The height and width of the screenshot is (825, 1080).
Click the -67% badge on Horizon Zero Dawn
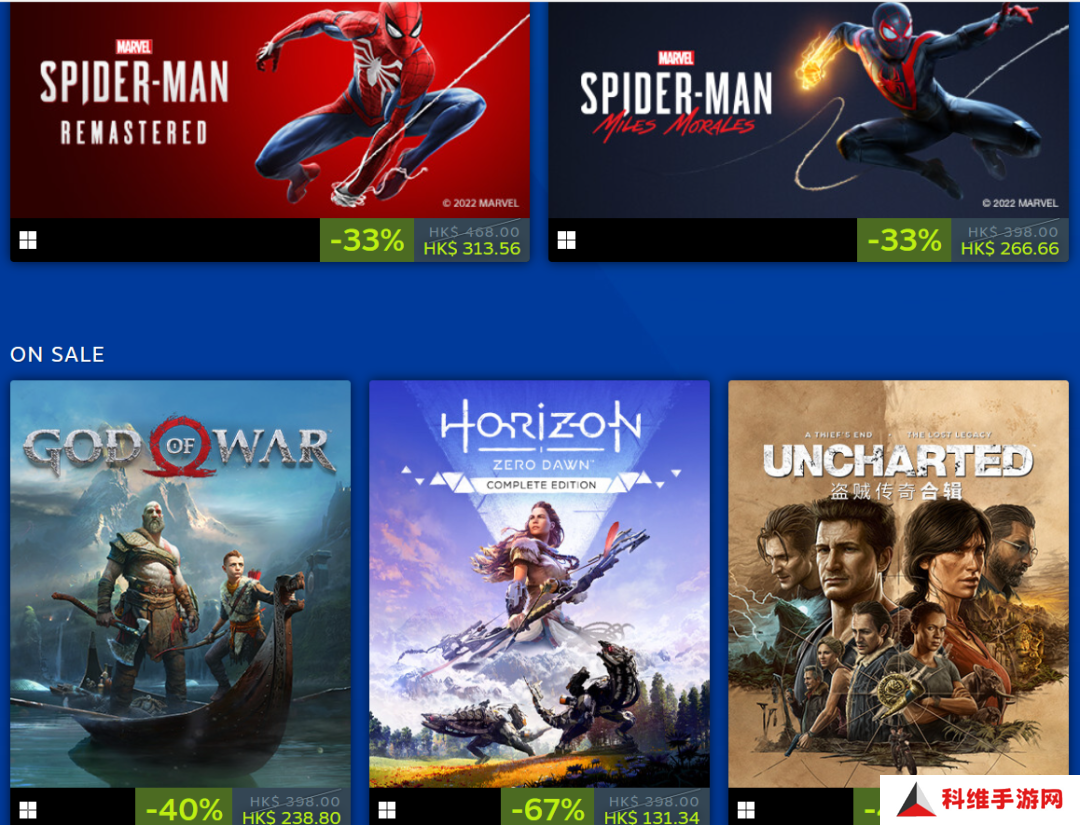tap(548, 807)
